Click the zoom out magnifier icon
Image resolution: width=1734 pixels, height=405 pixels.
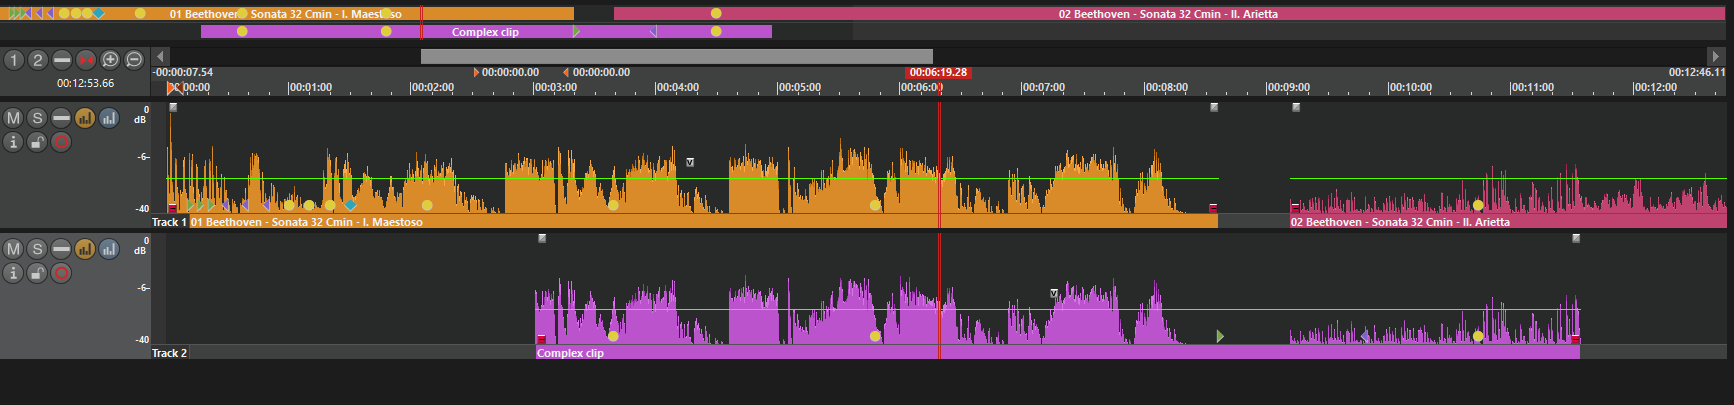click(x=134, y=60)
